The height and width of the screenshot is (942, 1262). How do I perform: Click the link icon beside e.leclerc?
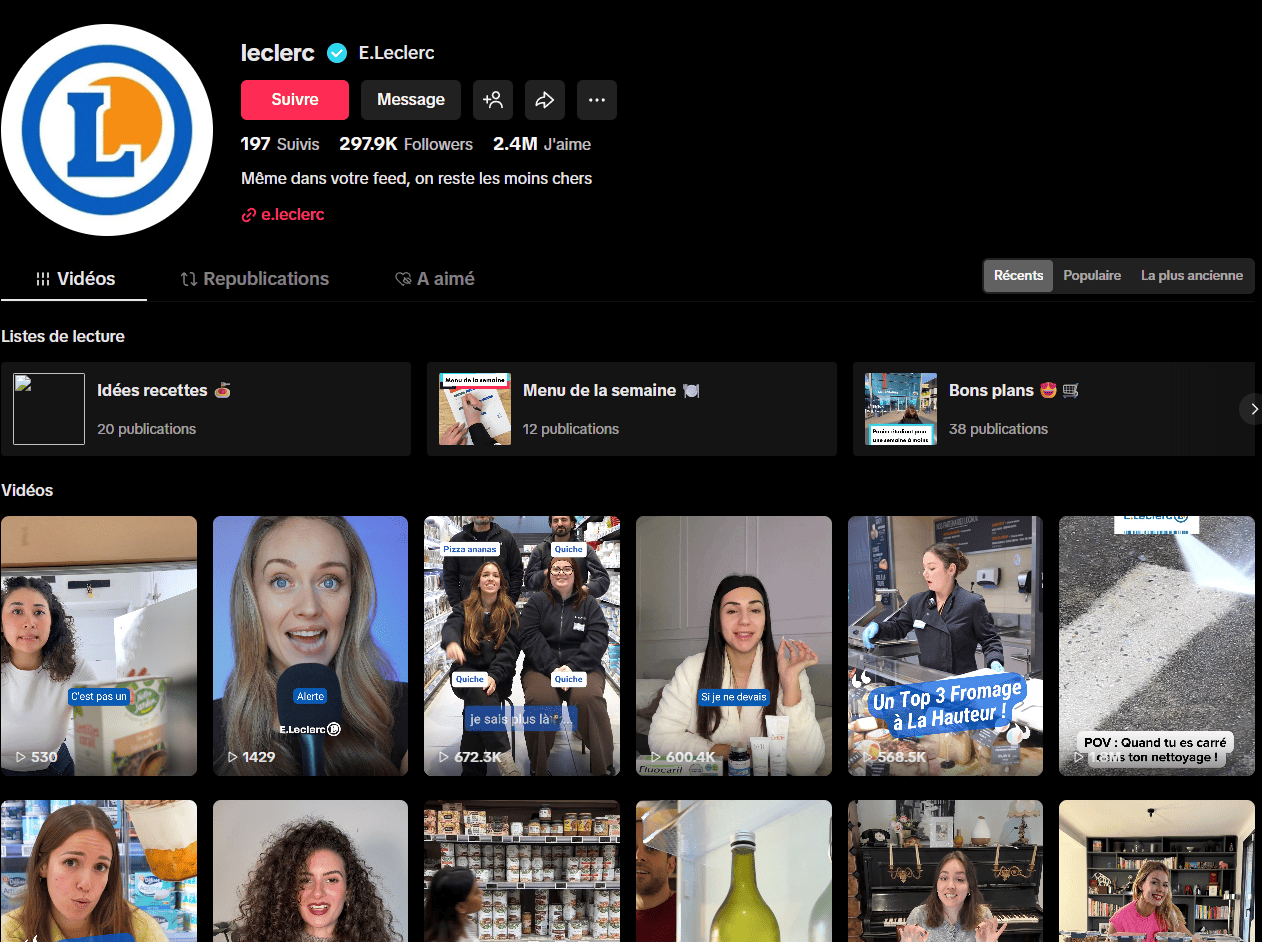pyautogui.click(x=249, y=215)
